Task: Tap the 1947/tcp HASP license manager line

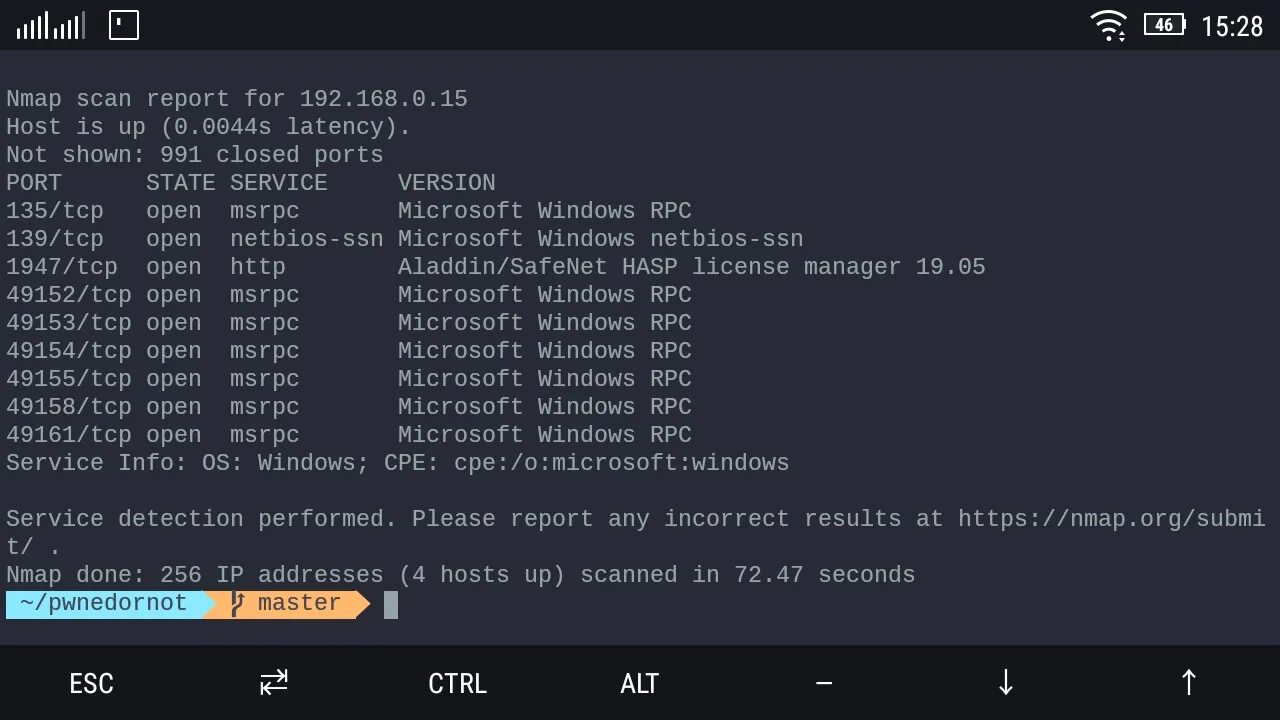Action: point(495,267)
